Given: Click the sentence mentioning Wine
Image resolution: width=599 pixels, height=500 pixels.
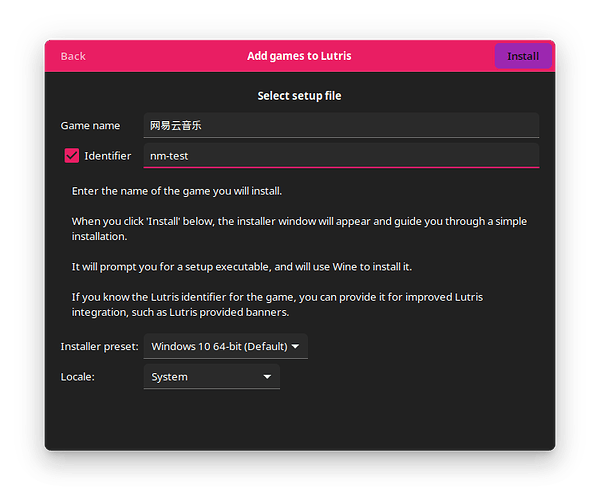Looking at the screenshot, I should [x=242, y=267].
